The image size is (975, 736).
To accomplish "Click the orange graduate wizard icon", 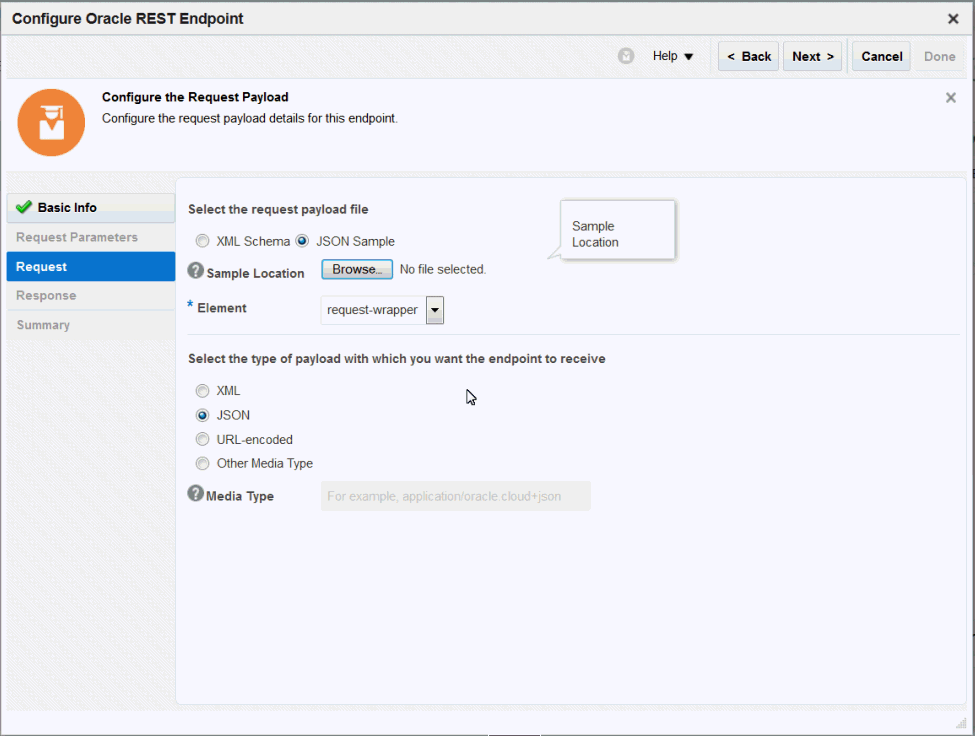I will (51, 122).
